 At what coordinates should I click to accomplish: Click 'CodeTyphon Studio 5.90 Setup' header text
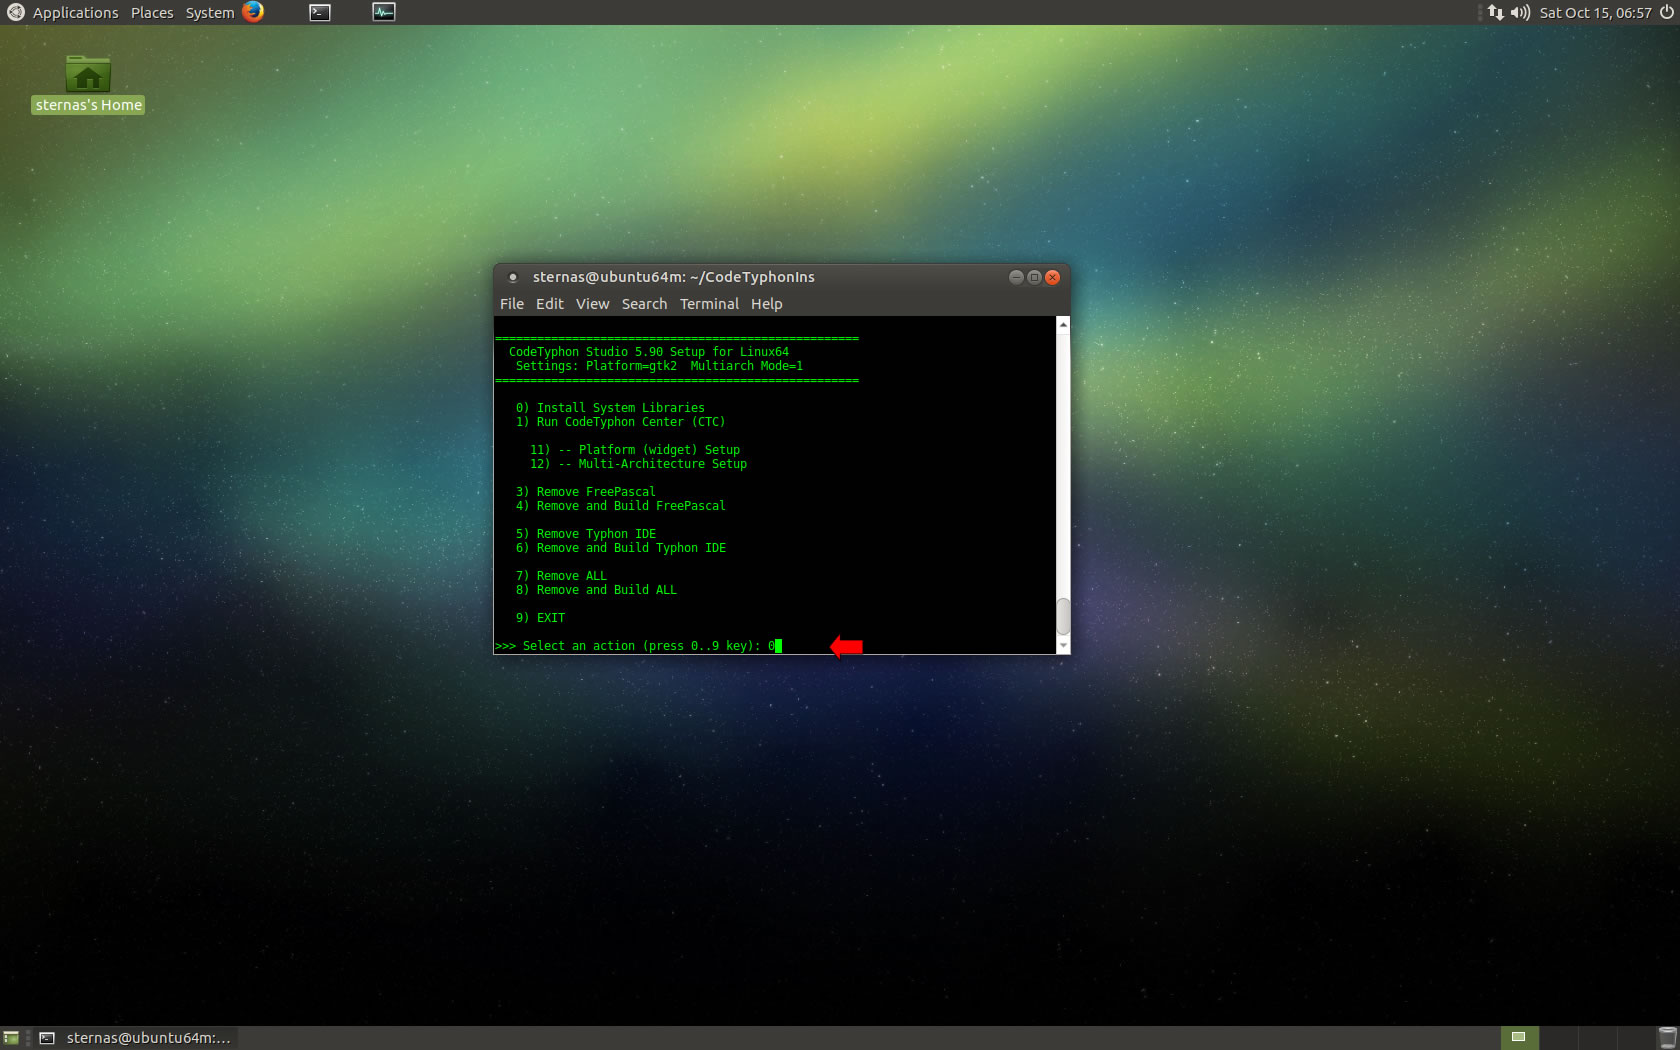click(649, 352)
